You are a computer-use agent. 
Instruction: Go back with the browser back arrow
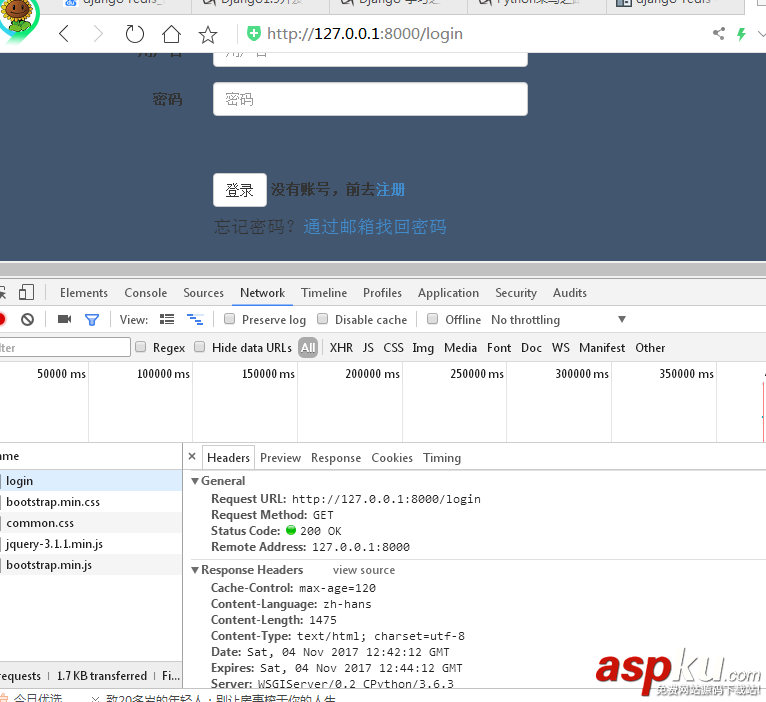[64, 34]
